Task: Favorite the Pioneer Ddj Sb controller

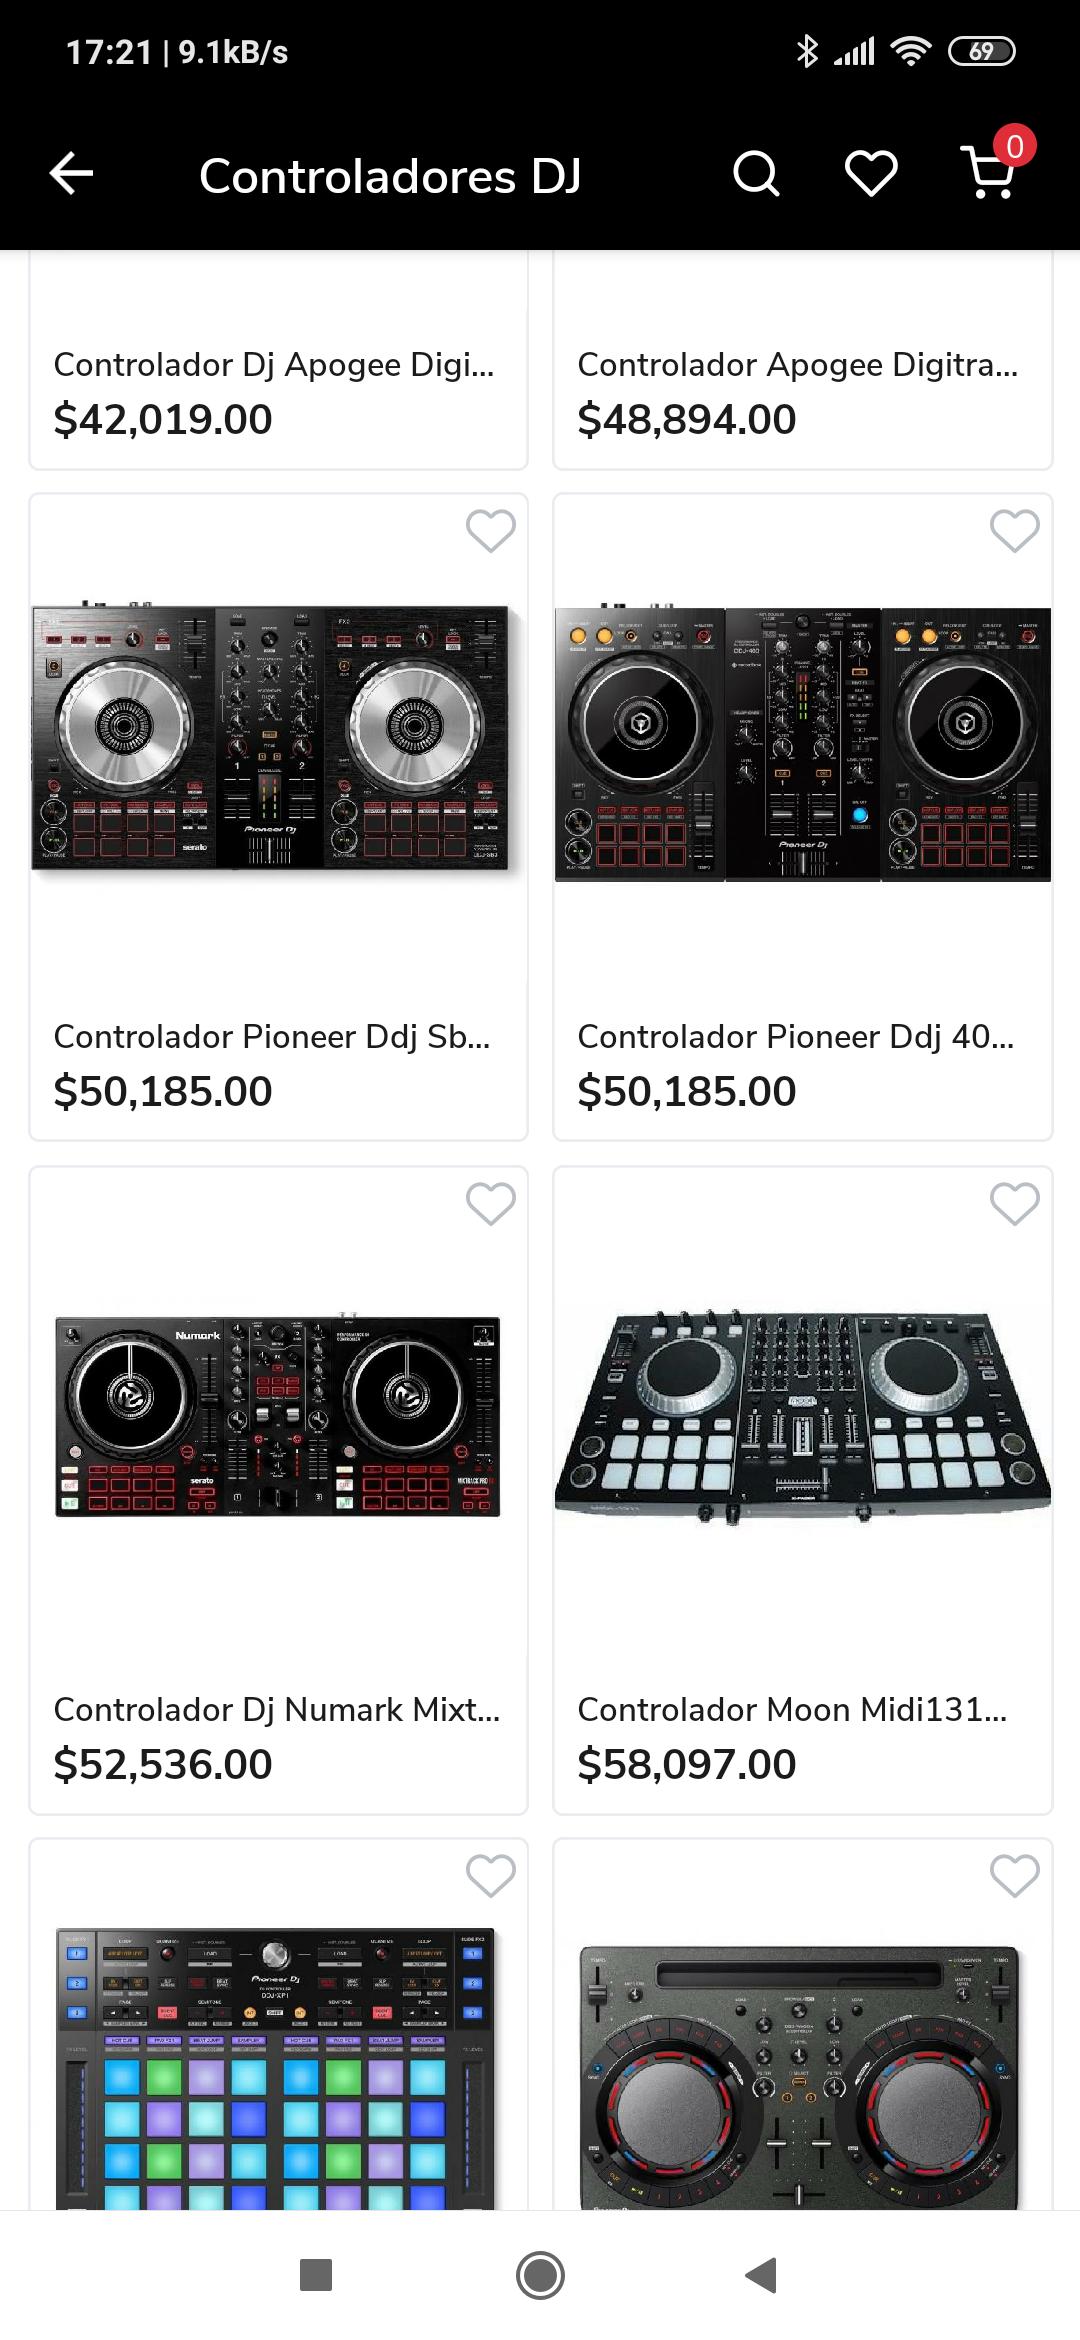Action: [x=490, y=530]
